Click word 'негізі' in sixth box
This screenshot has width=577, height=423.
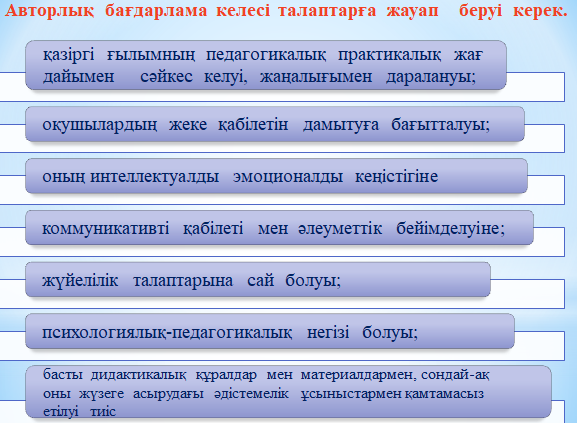[x=328, y=333]
